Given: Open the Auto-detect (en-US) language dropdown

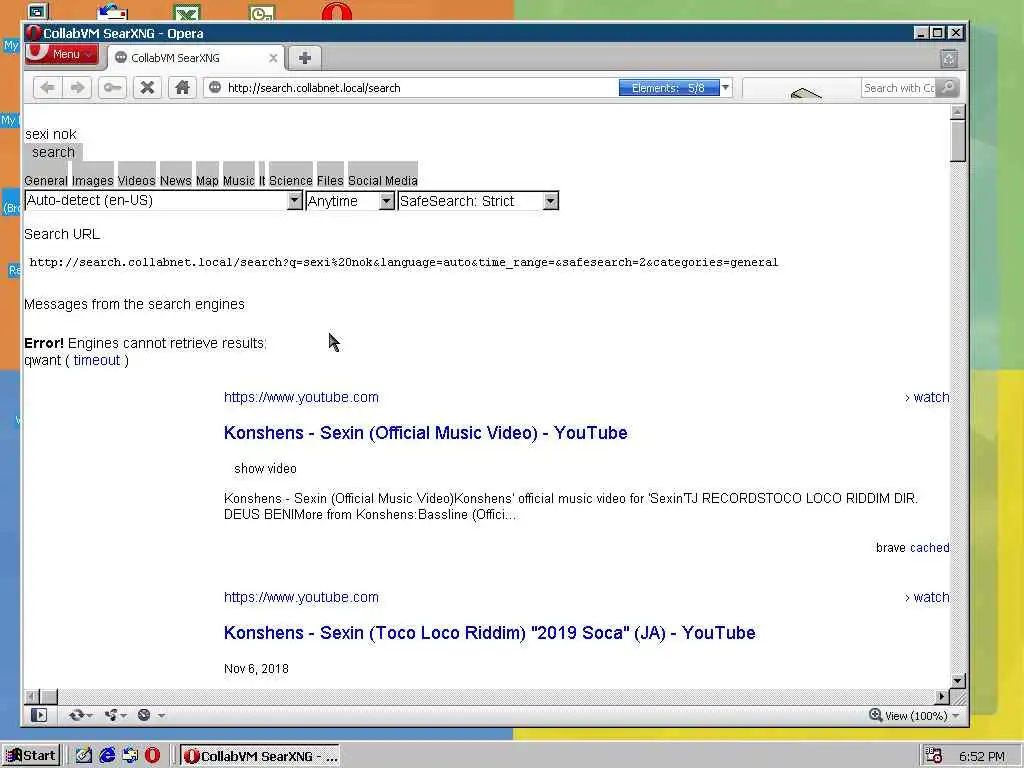Looking at the screenshot, I should [x=163, y=200].
